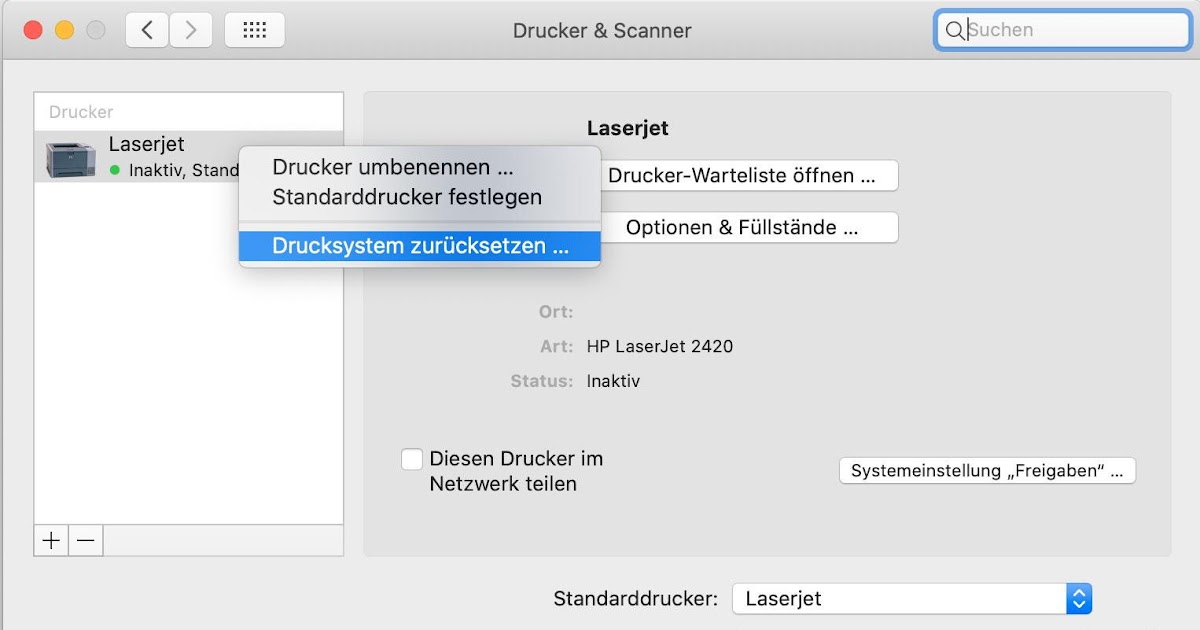Click the plus icon to add printer
This screenshot has width=1200, height=630.
[x=51, y=541]
